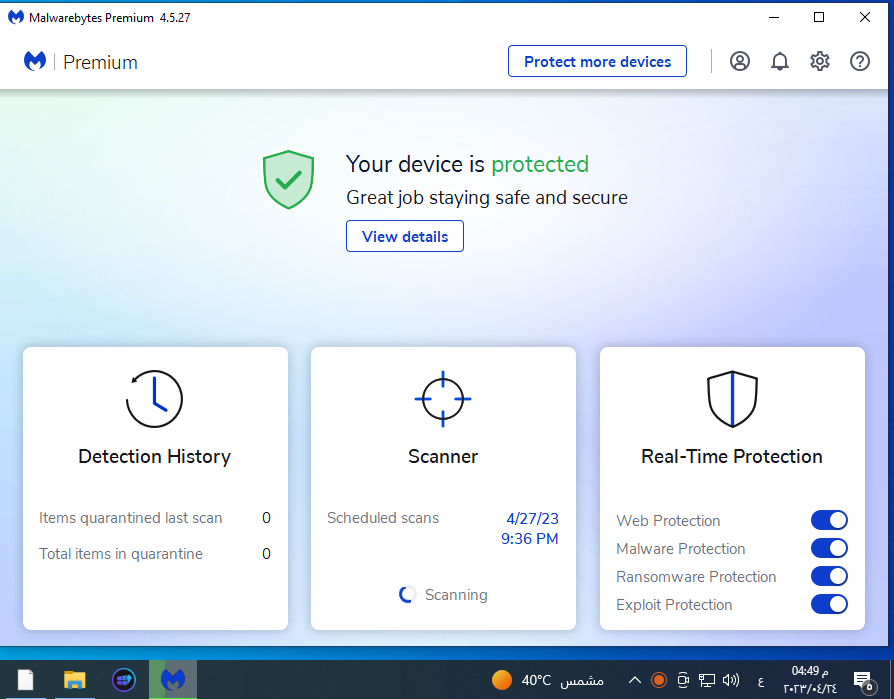894x699 pixels.
Task: Click the Exploit Protection label
Action: [674, 604]
